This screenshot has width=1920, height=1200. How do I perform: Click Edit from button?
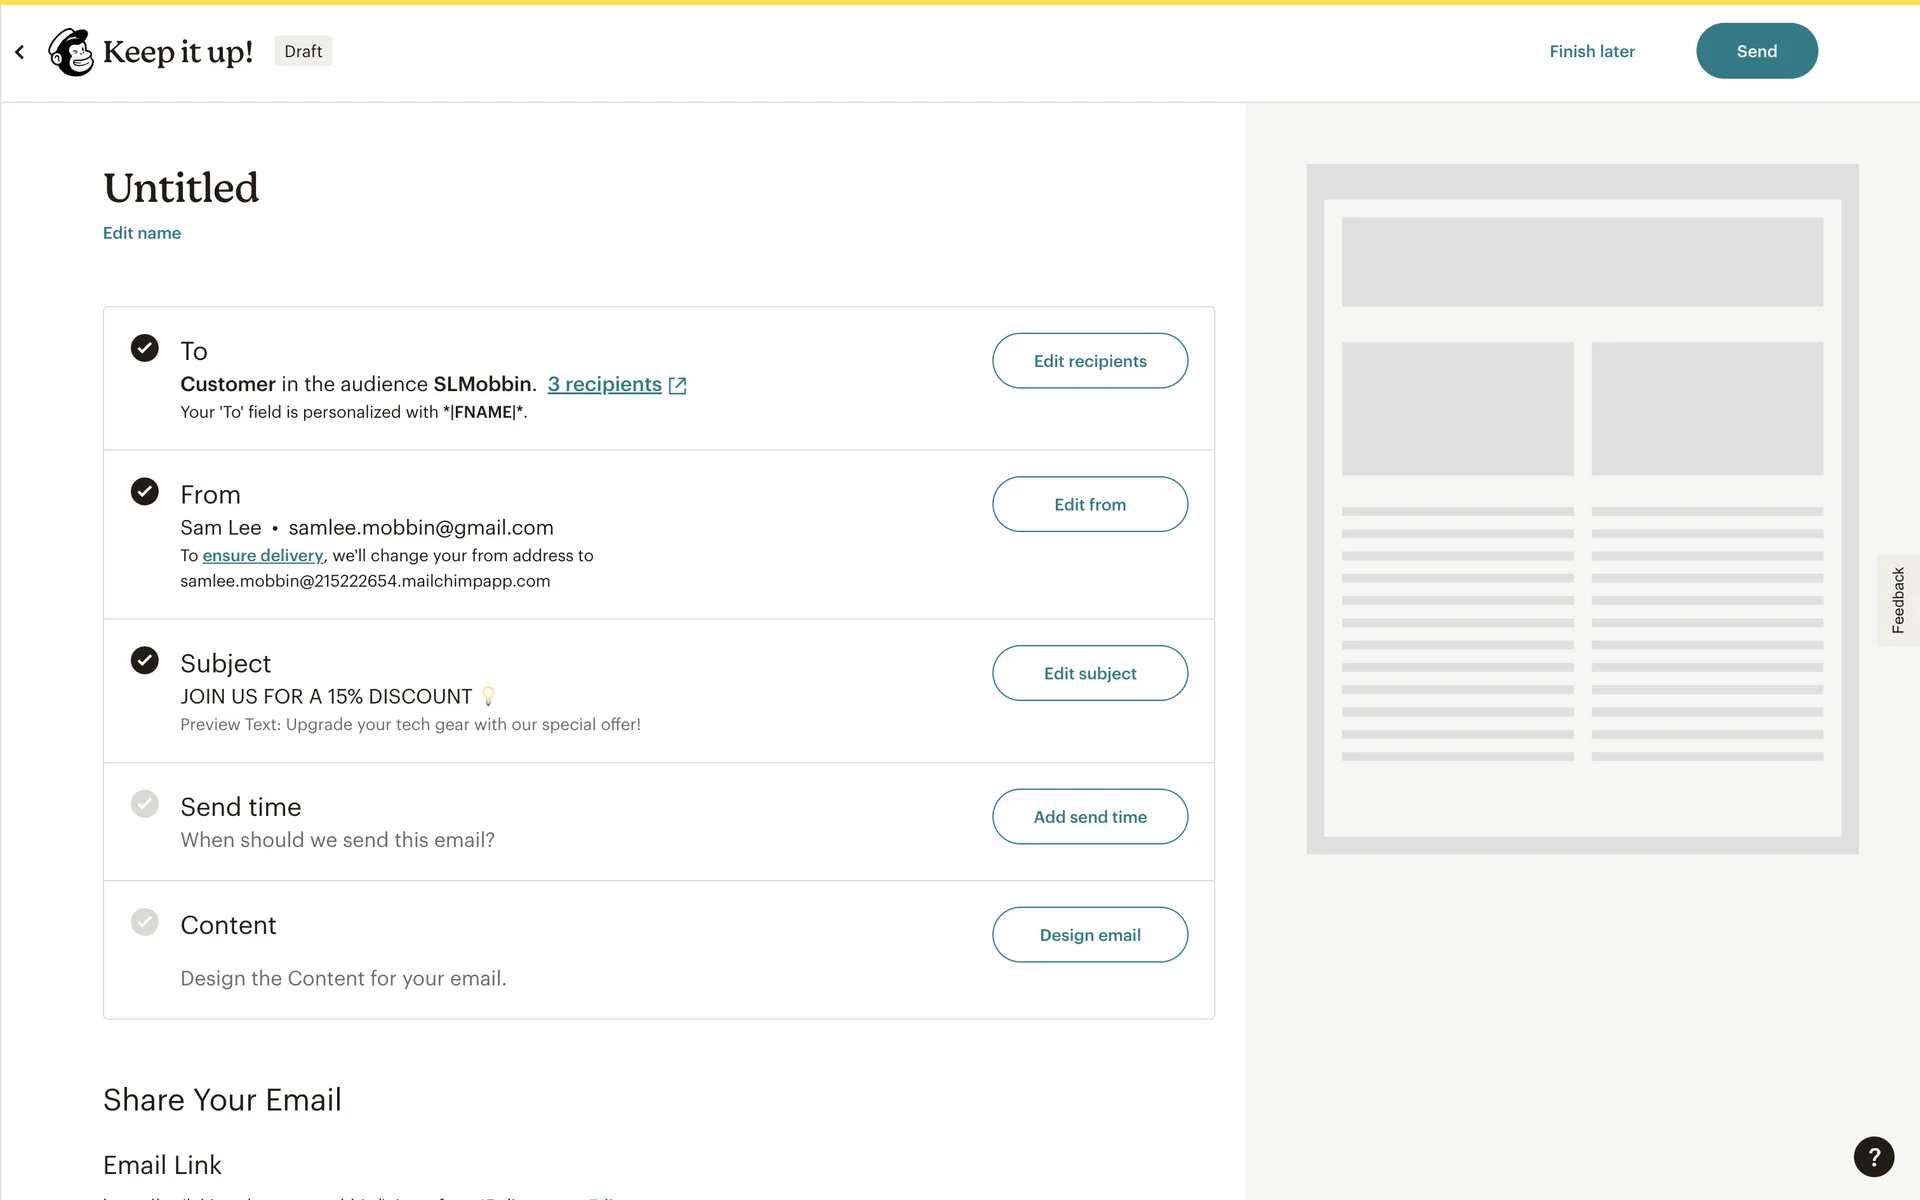[x=1089, y=504]
